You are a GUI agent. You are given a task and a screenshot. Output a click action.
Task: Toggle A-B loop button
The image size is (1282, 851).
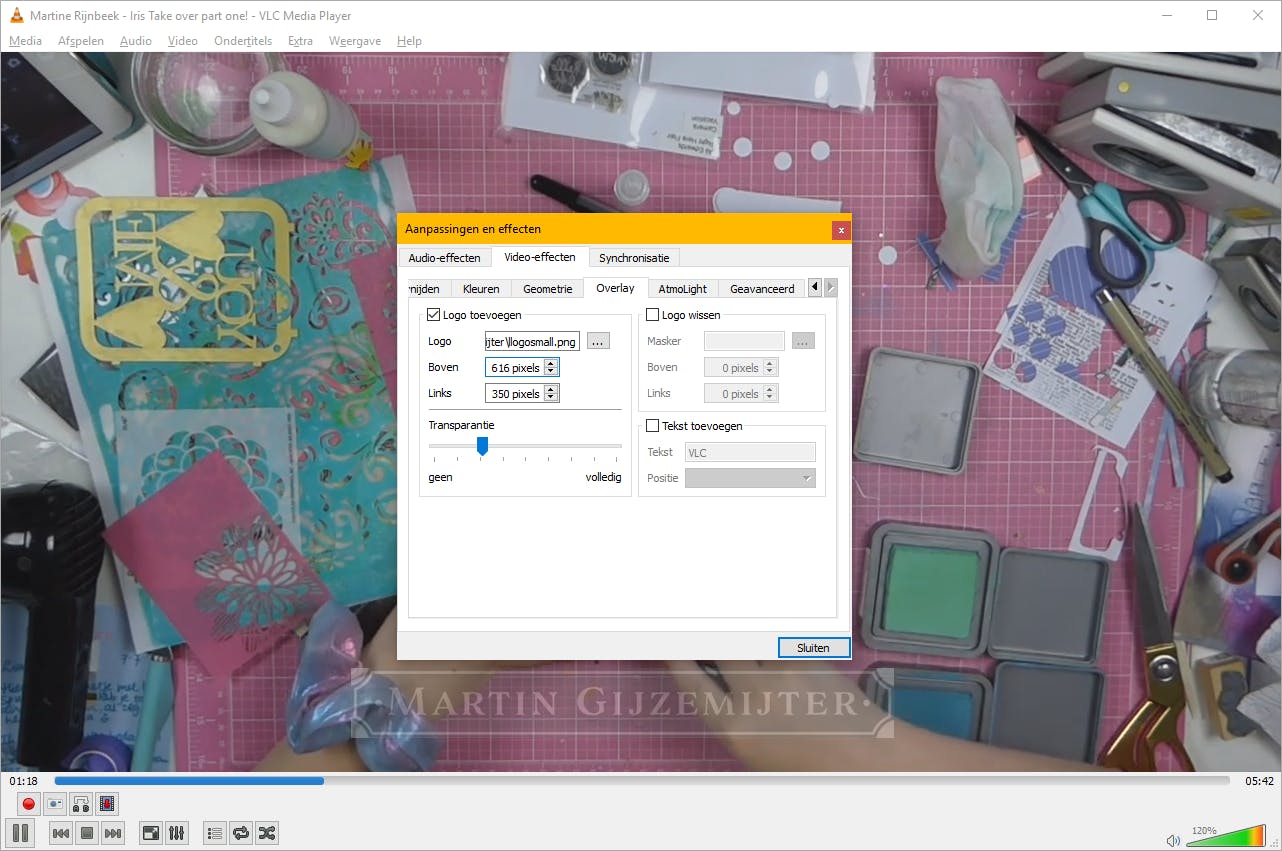(81, 803)
